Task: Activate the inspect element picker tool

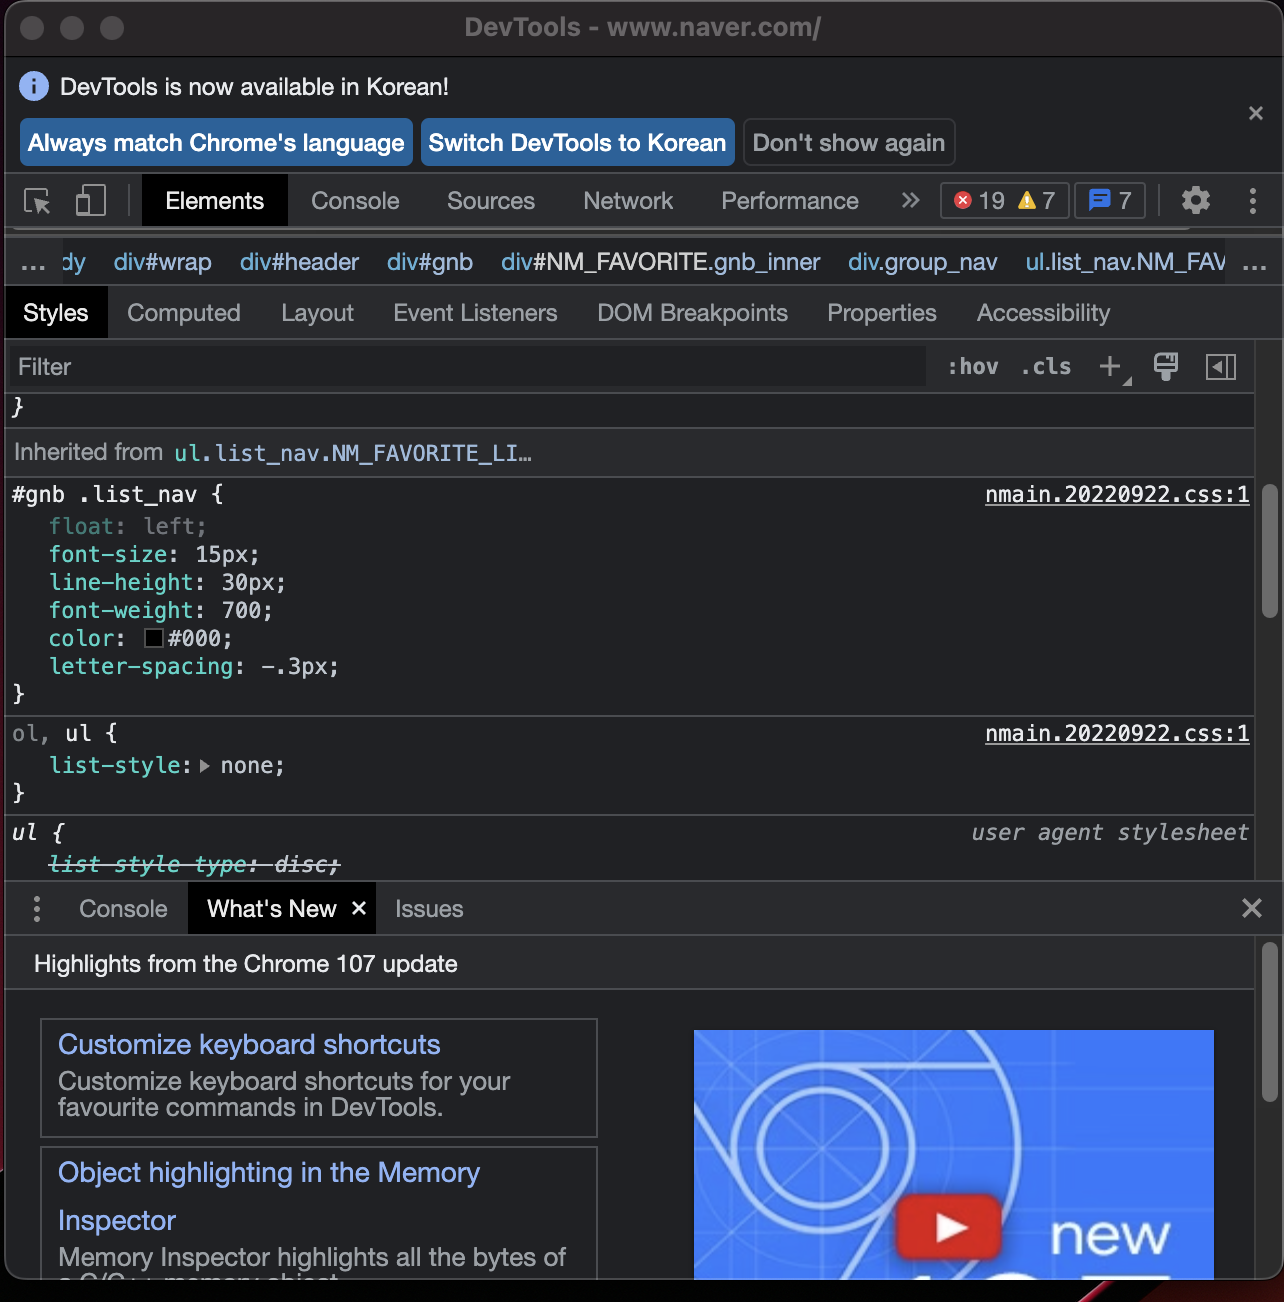Action: (37, 201)
